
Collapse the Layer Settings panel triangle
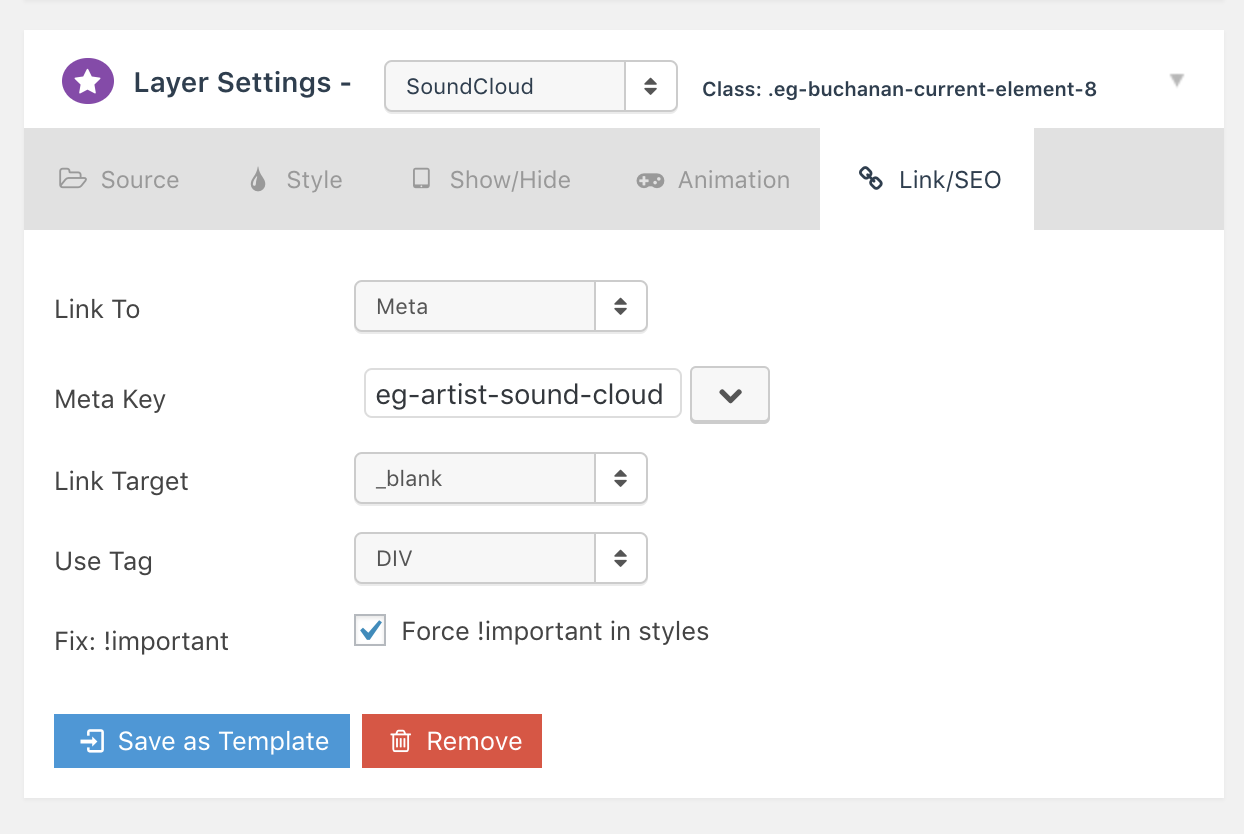(x=1177, y=80)
